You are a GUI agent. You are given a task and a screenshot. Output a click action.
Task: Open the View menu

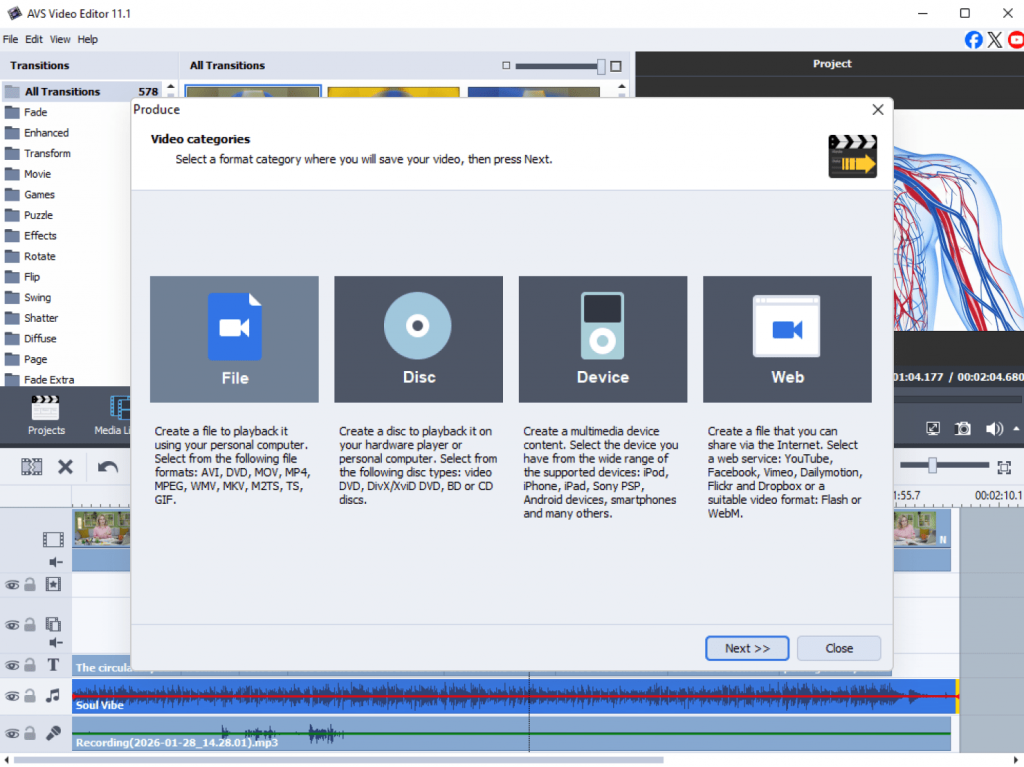tap(60, 39)
